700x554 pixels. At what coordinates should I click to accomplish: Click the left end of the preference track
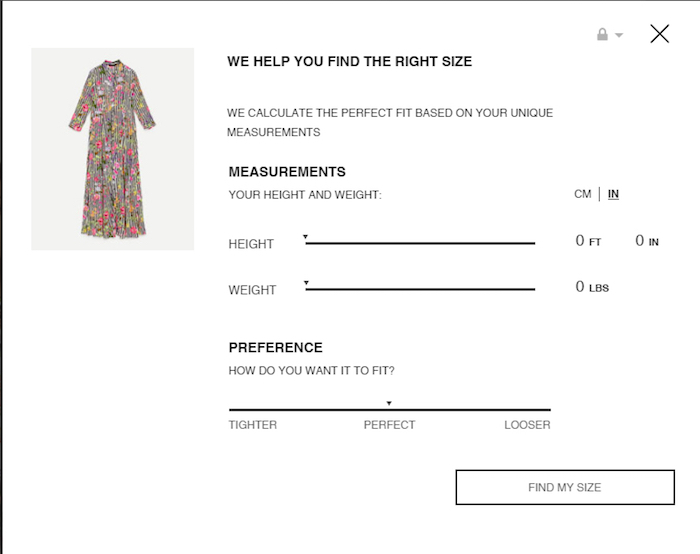pos(232,410)
